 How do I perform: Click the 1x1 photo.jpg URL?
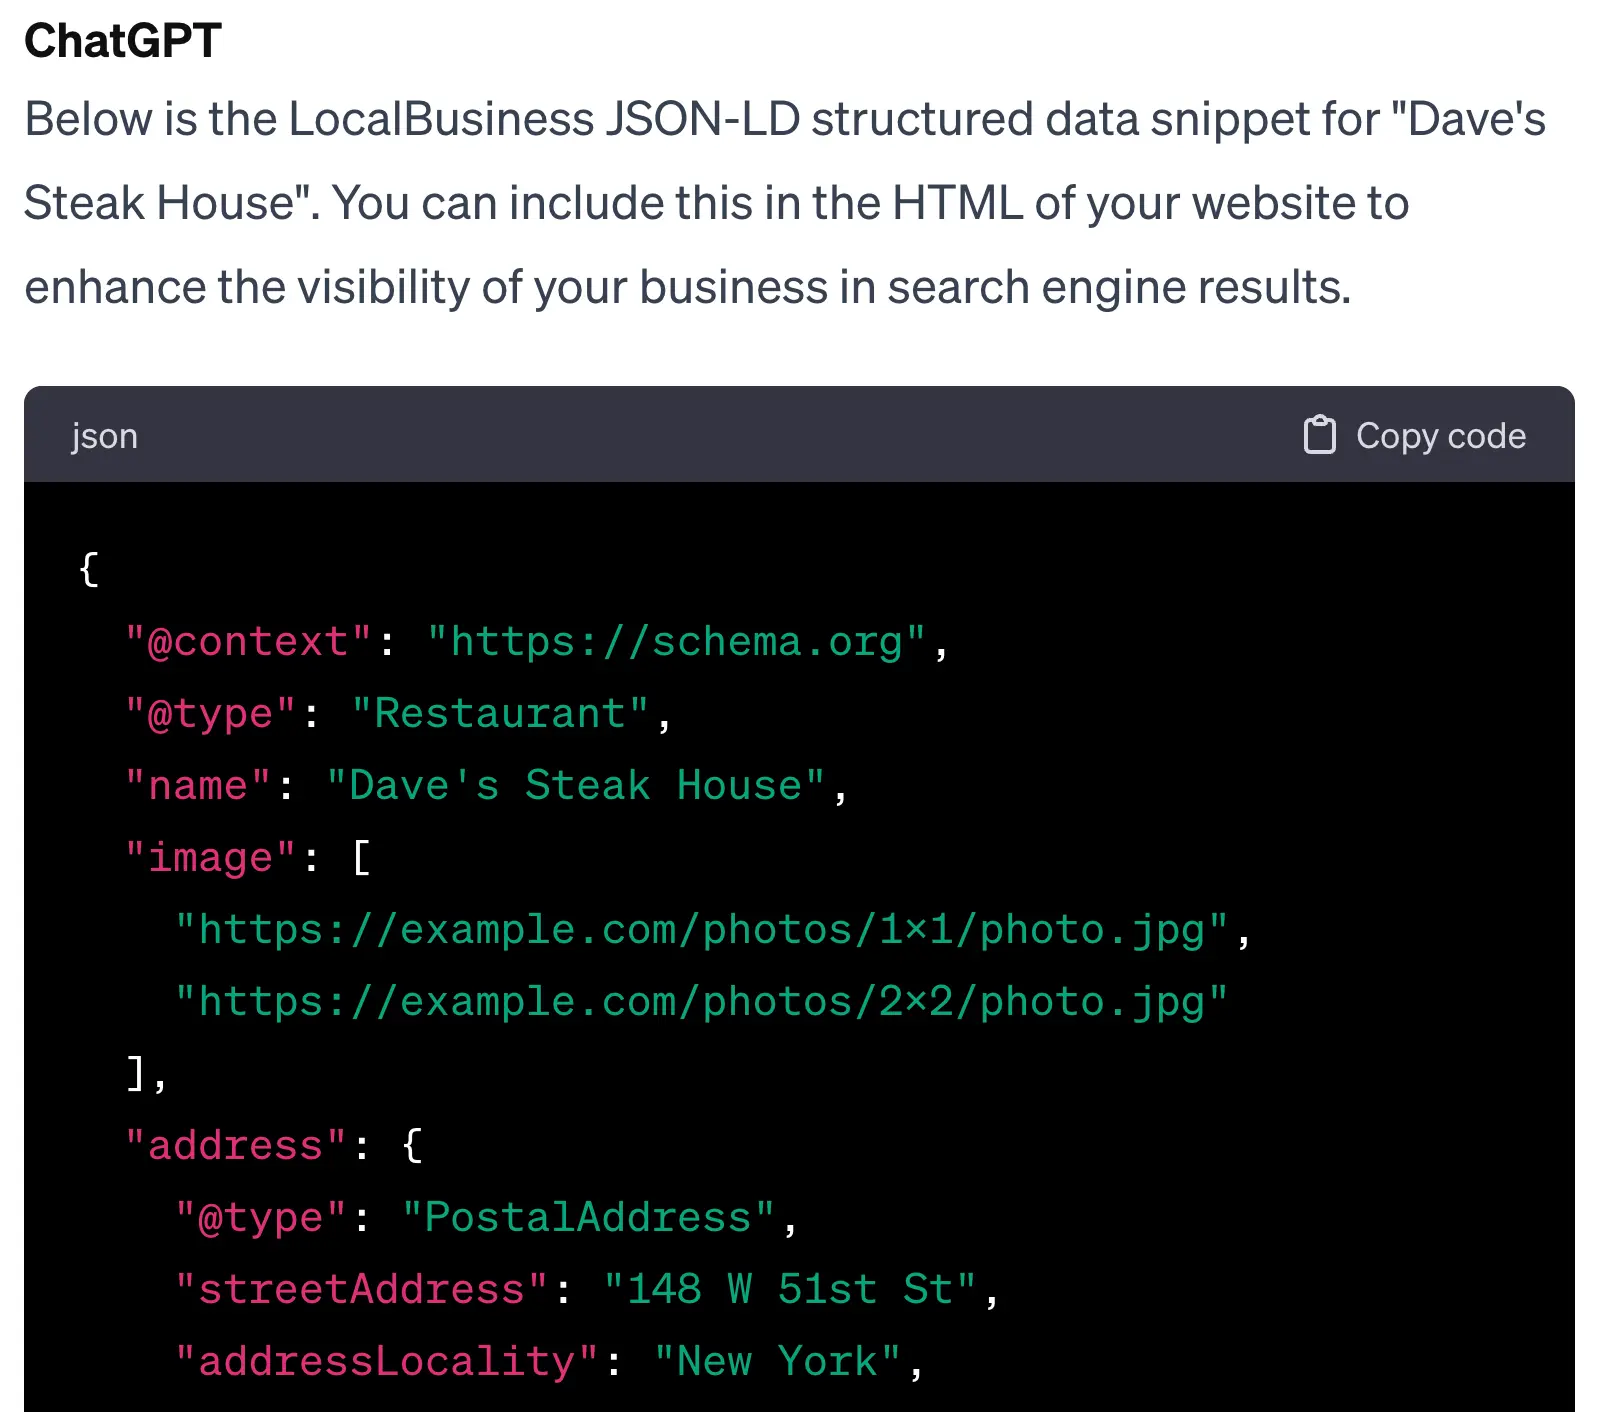[x=701, y=930]
